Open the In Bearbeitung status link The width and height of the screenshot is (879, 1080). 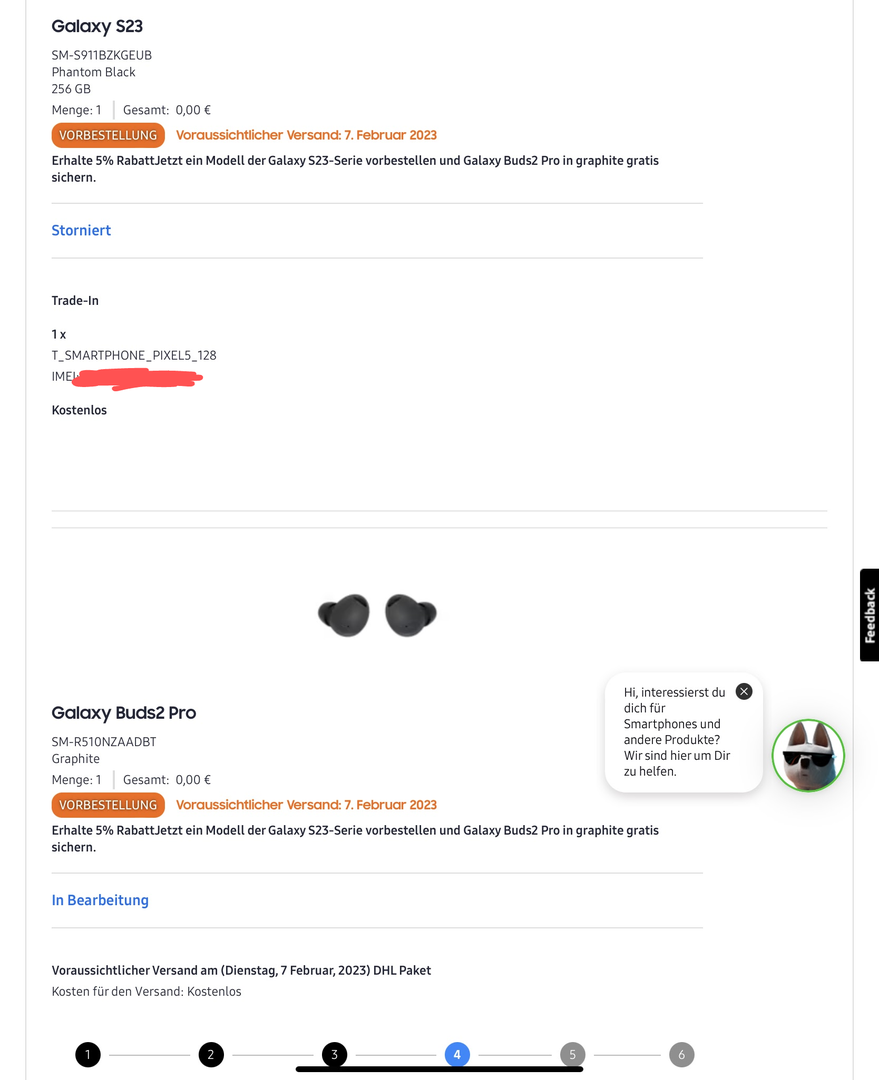(x=100, y=900)
